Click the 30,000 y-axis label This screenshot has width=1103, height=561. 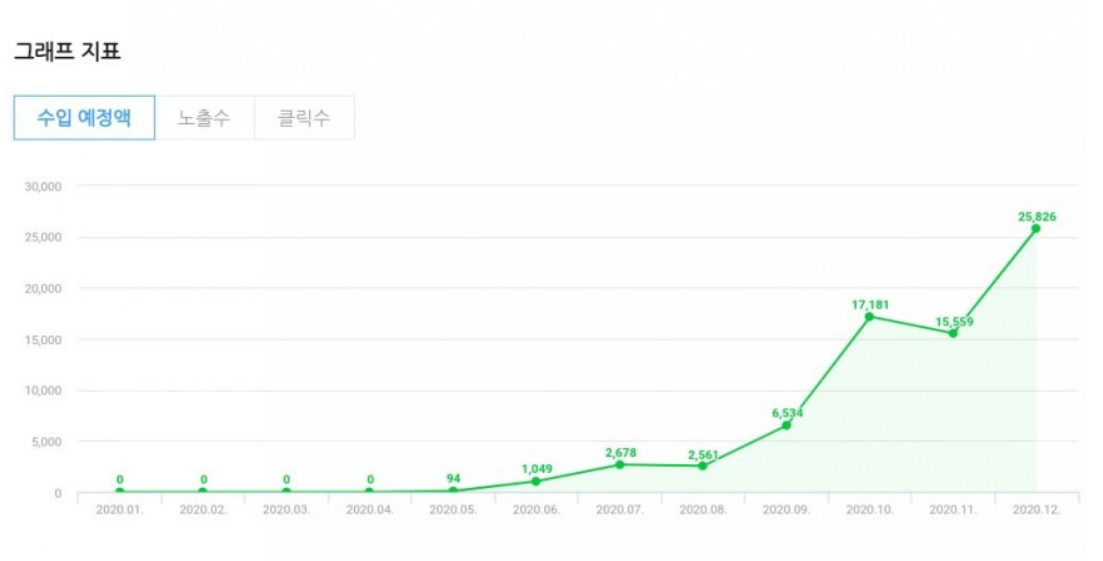coord(44,186)
